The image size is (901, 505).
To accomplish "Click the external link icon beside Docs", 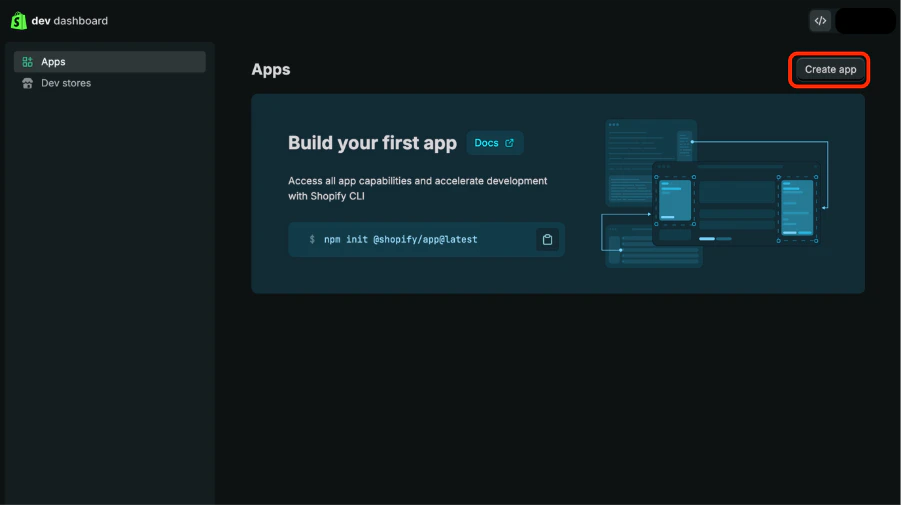I will coord(509,143).
